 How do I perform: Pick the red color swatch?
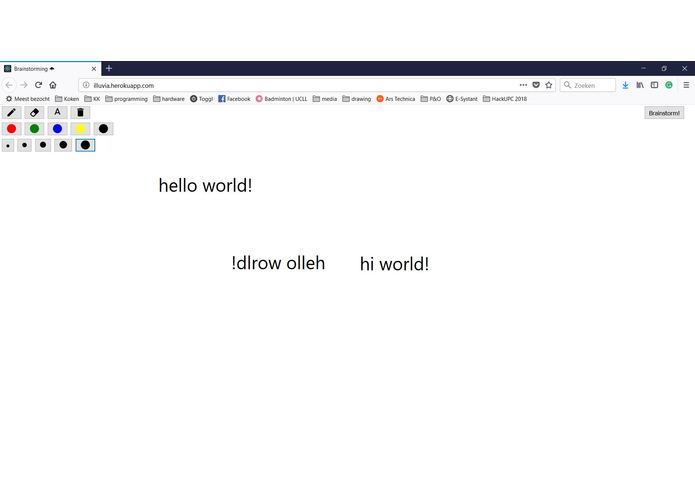click(12, 129)
